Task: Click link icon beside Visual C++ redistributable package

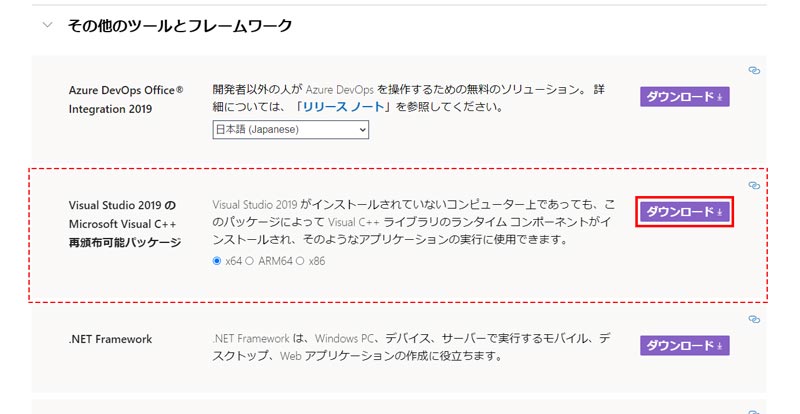Action: [754, 186]
